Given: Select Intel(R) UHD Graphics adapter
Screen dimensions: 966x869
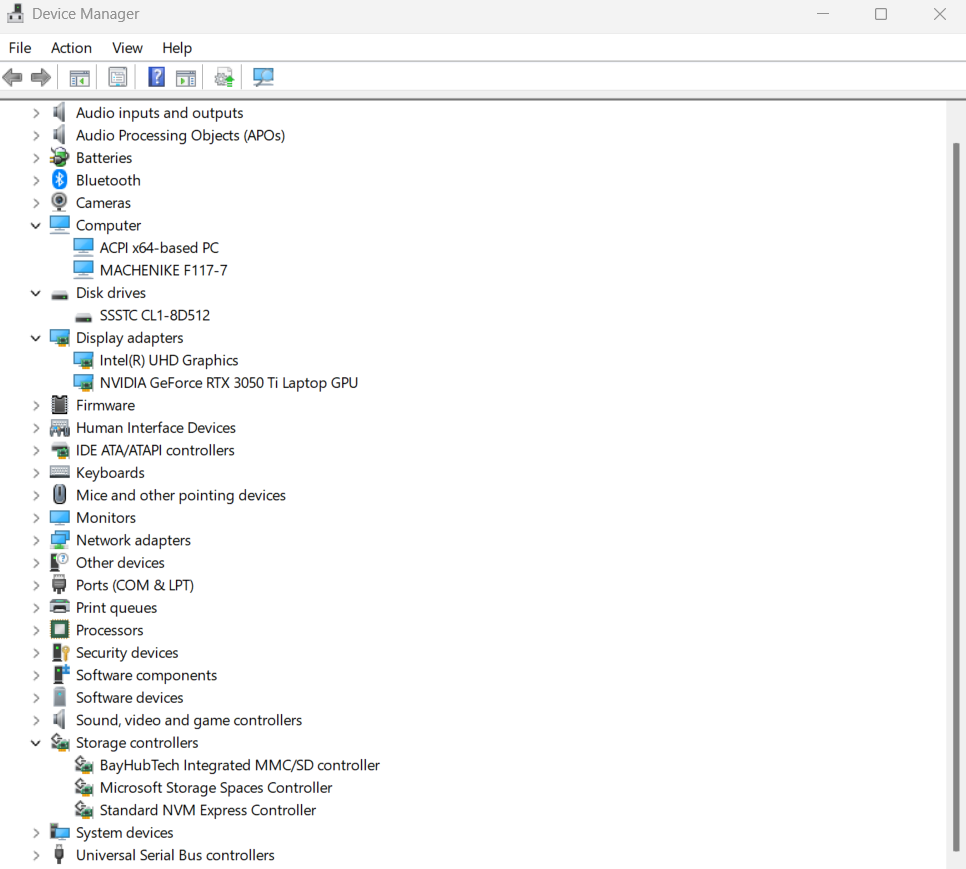Looking at the screenshot, I should 169,360.
